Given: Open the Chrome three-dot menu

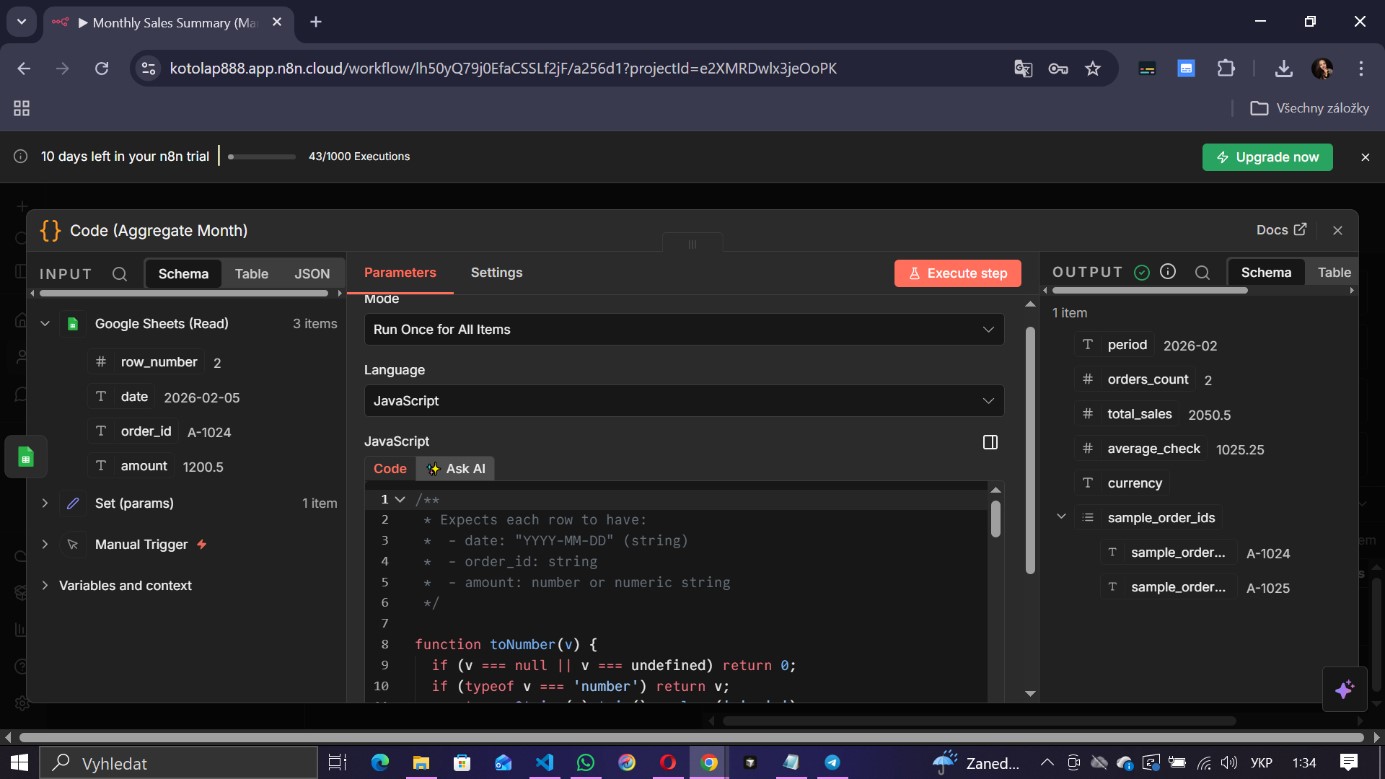Looking at the screenshot, I should point(1361,69).
